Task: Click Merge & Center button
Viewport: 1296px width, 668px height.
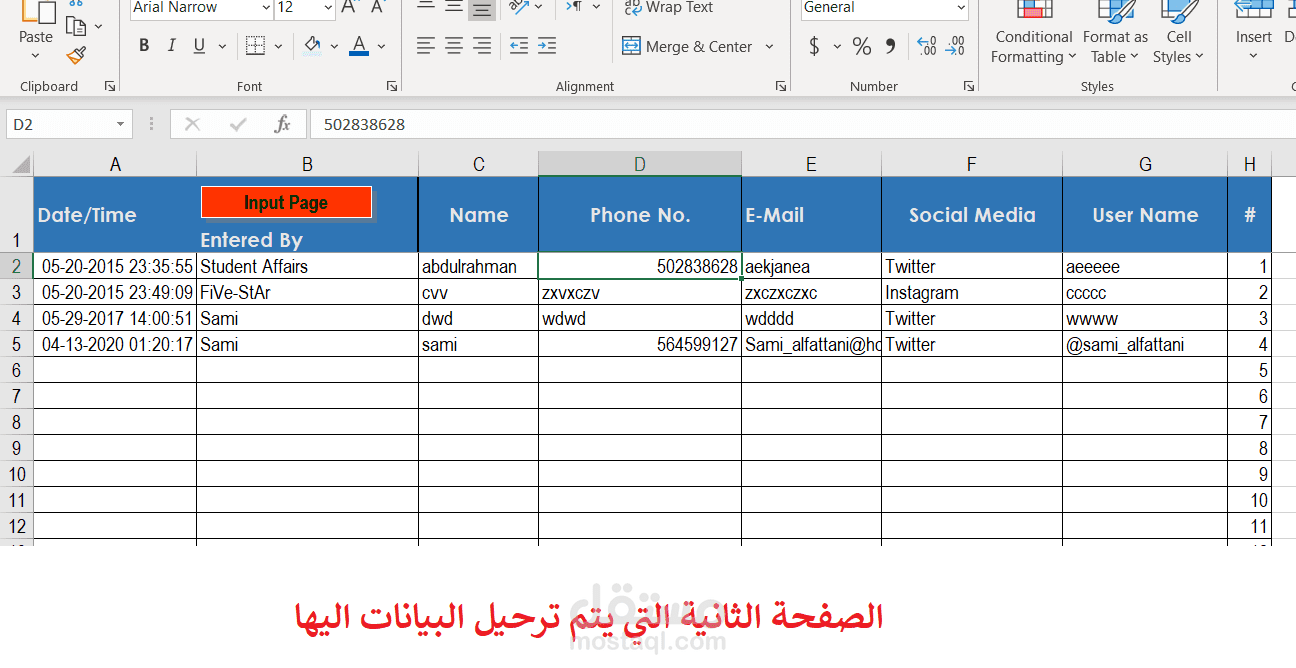Action: (687, 46)
